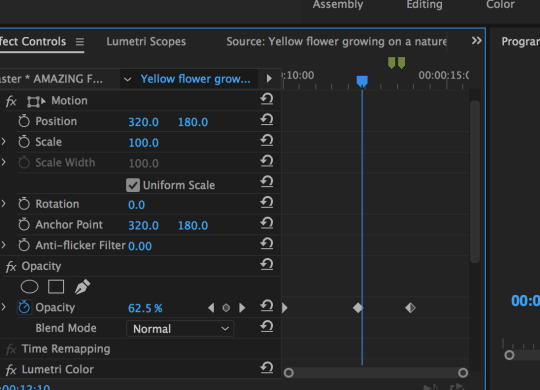
Task: Click the Yellow flower grow... clip name
Action: tap(195, 79)
